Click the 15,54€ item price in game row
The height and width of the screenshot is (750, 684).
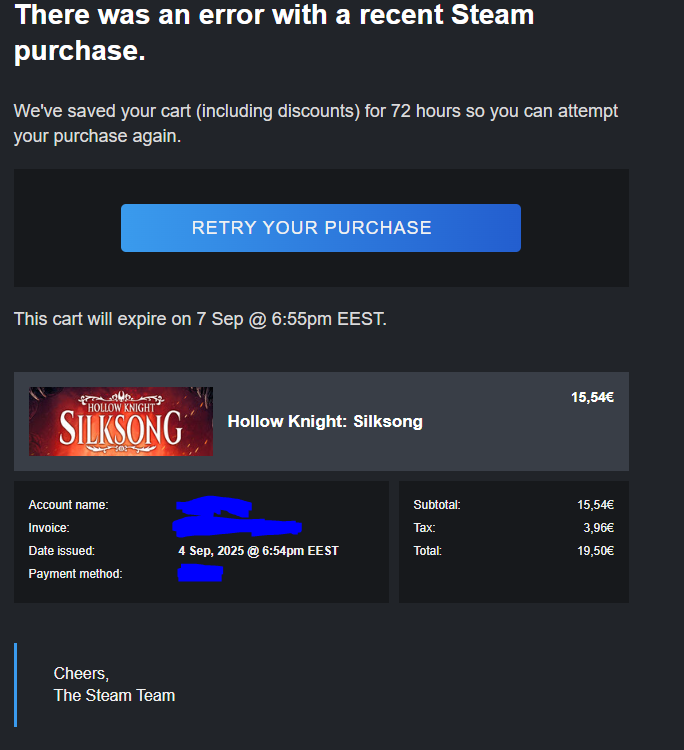click(592, 397)
